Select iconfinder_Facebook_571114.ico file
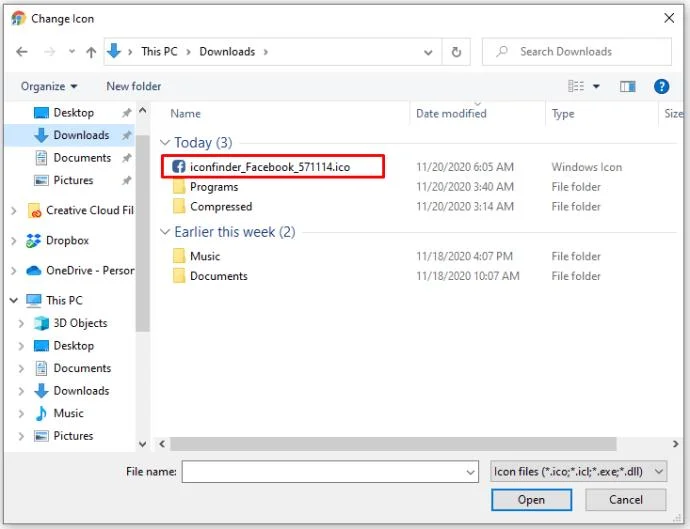This screenshot has height=529, width=690. click(270, 167)
